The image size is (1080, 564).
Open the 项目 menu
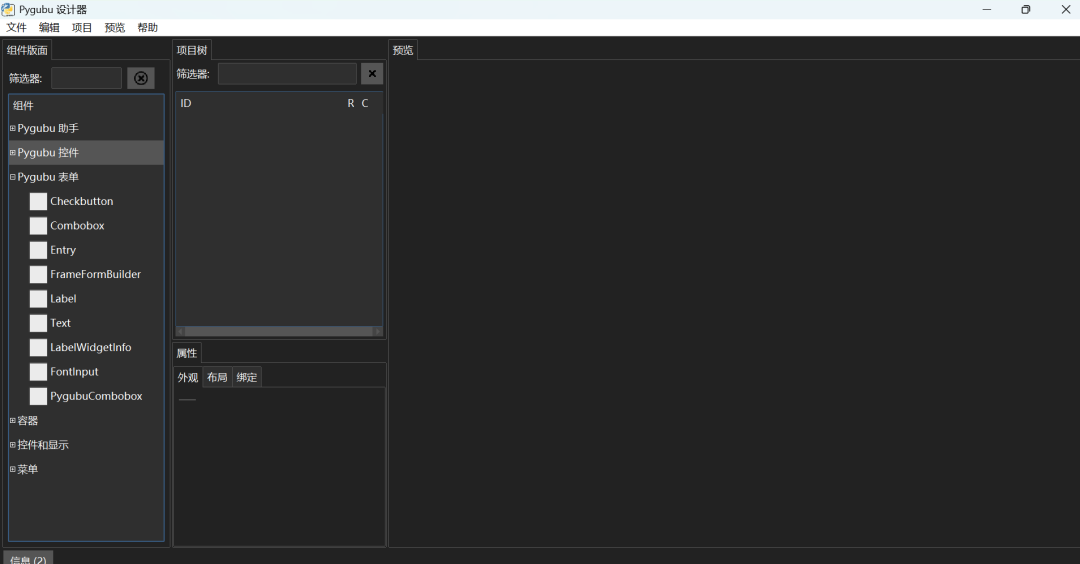[82, 28]
